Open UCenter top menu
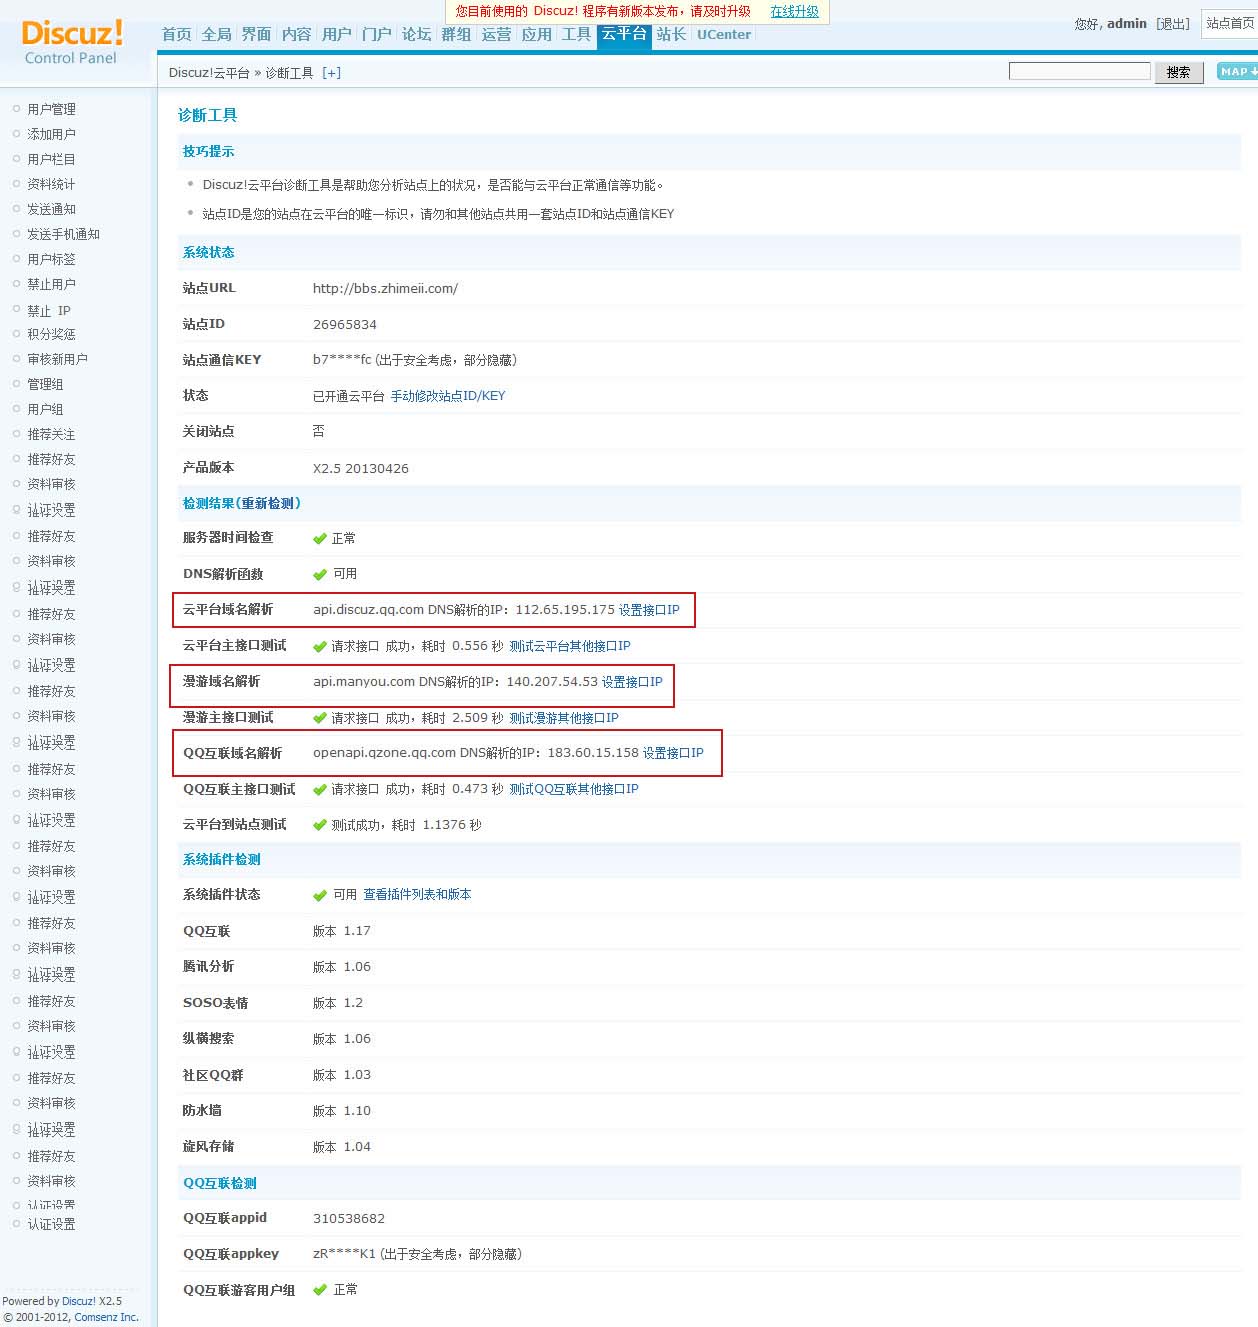 pos(724,34)
